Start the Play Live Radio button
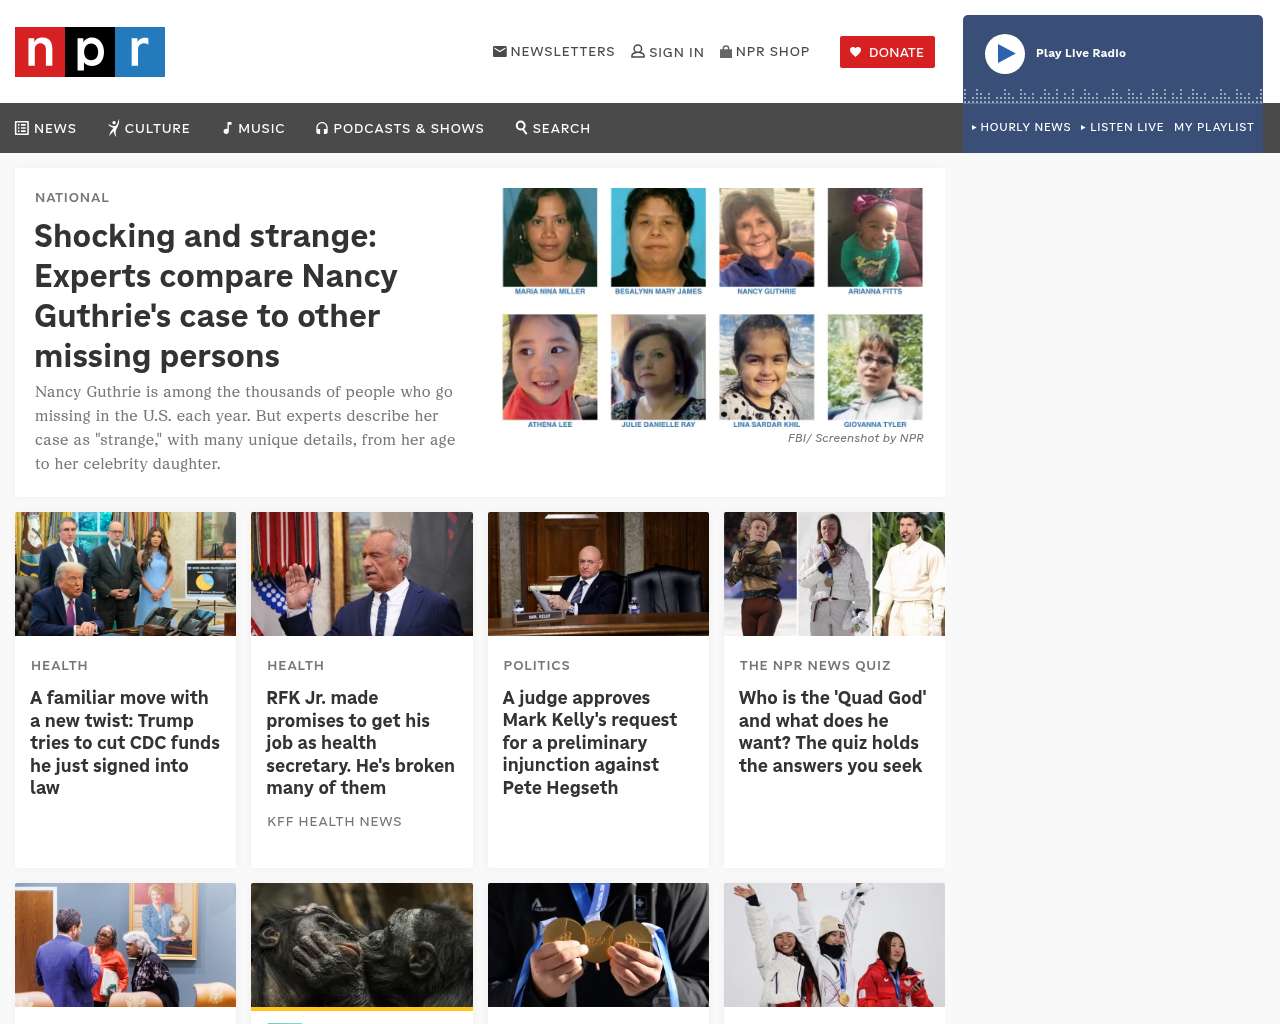 pos(1005,54)
